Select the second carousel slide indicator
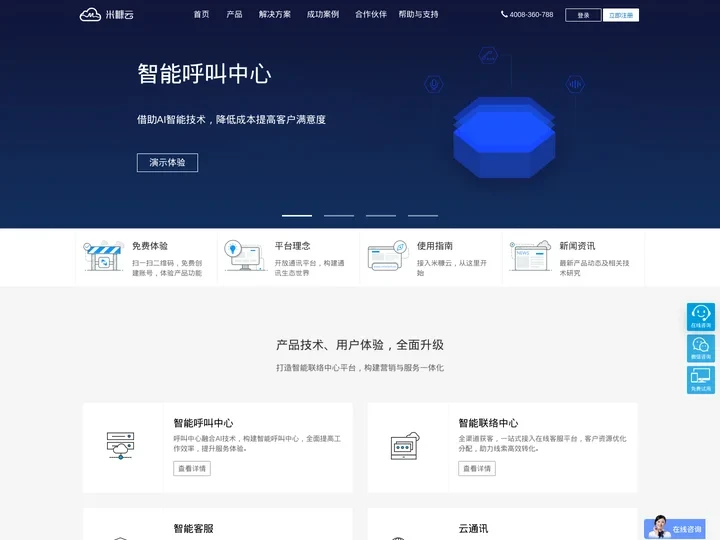Viewport: 720px width, 540px height. click(x=339, y=215)
